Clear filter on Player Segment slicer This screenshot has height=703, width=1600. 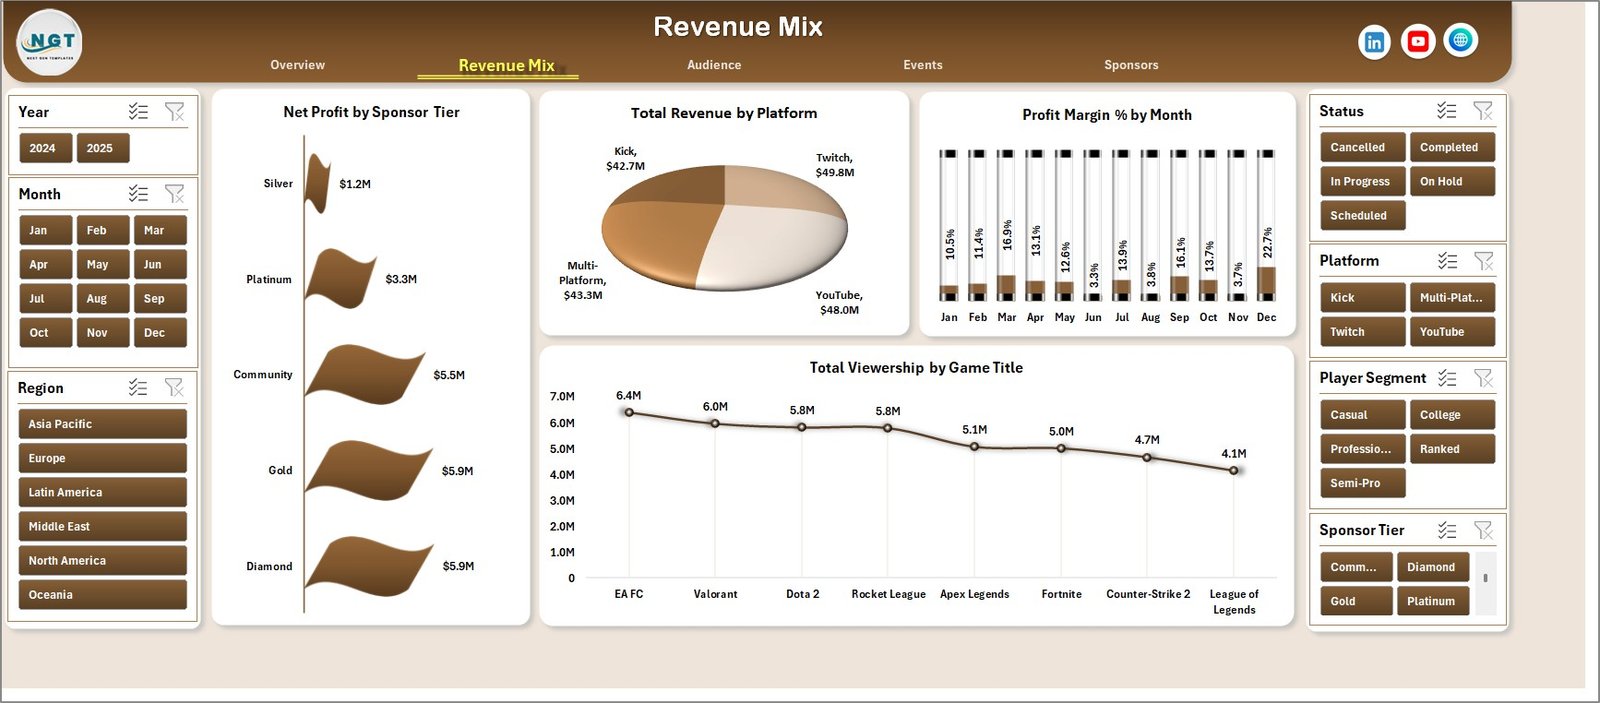1483,378
